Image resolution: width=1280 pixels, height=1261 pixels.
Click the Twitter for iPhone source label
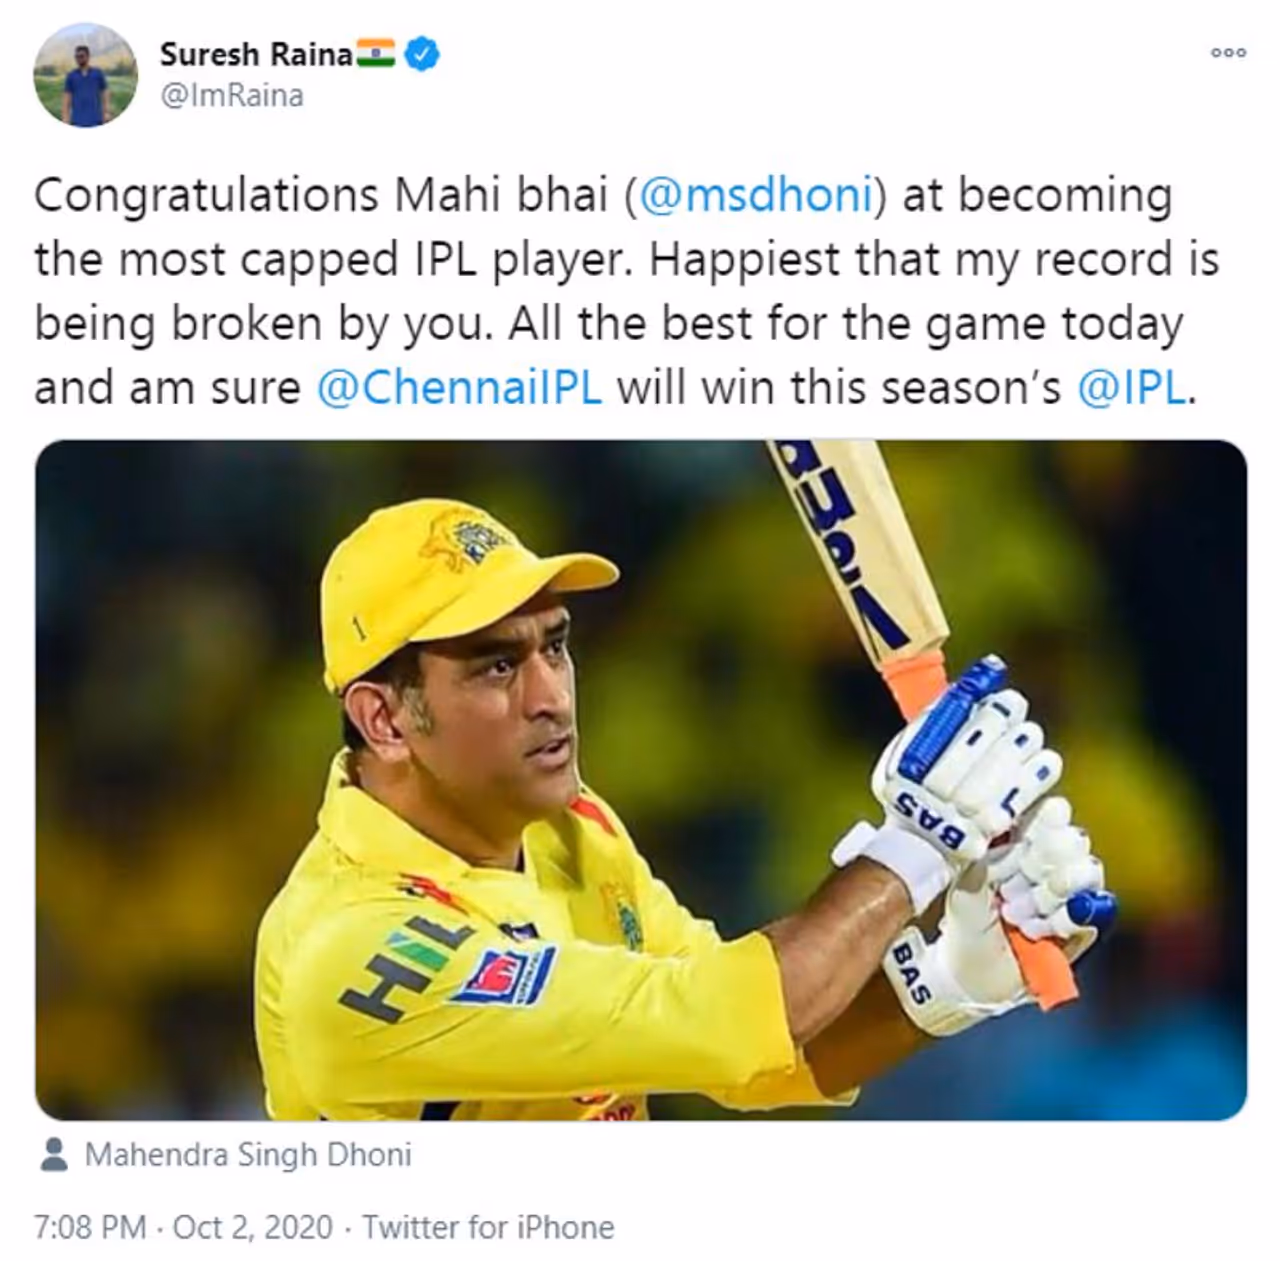[488, 1227]
